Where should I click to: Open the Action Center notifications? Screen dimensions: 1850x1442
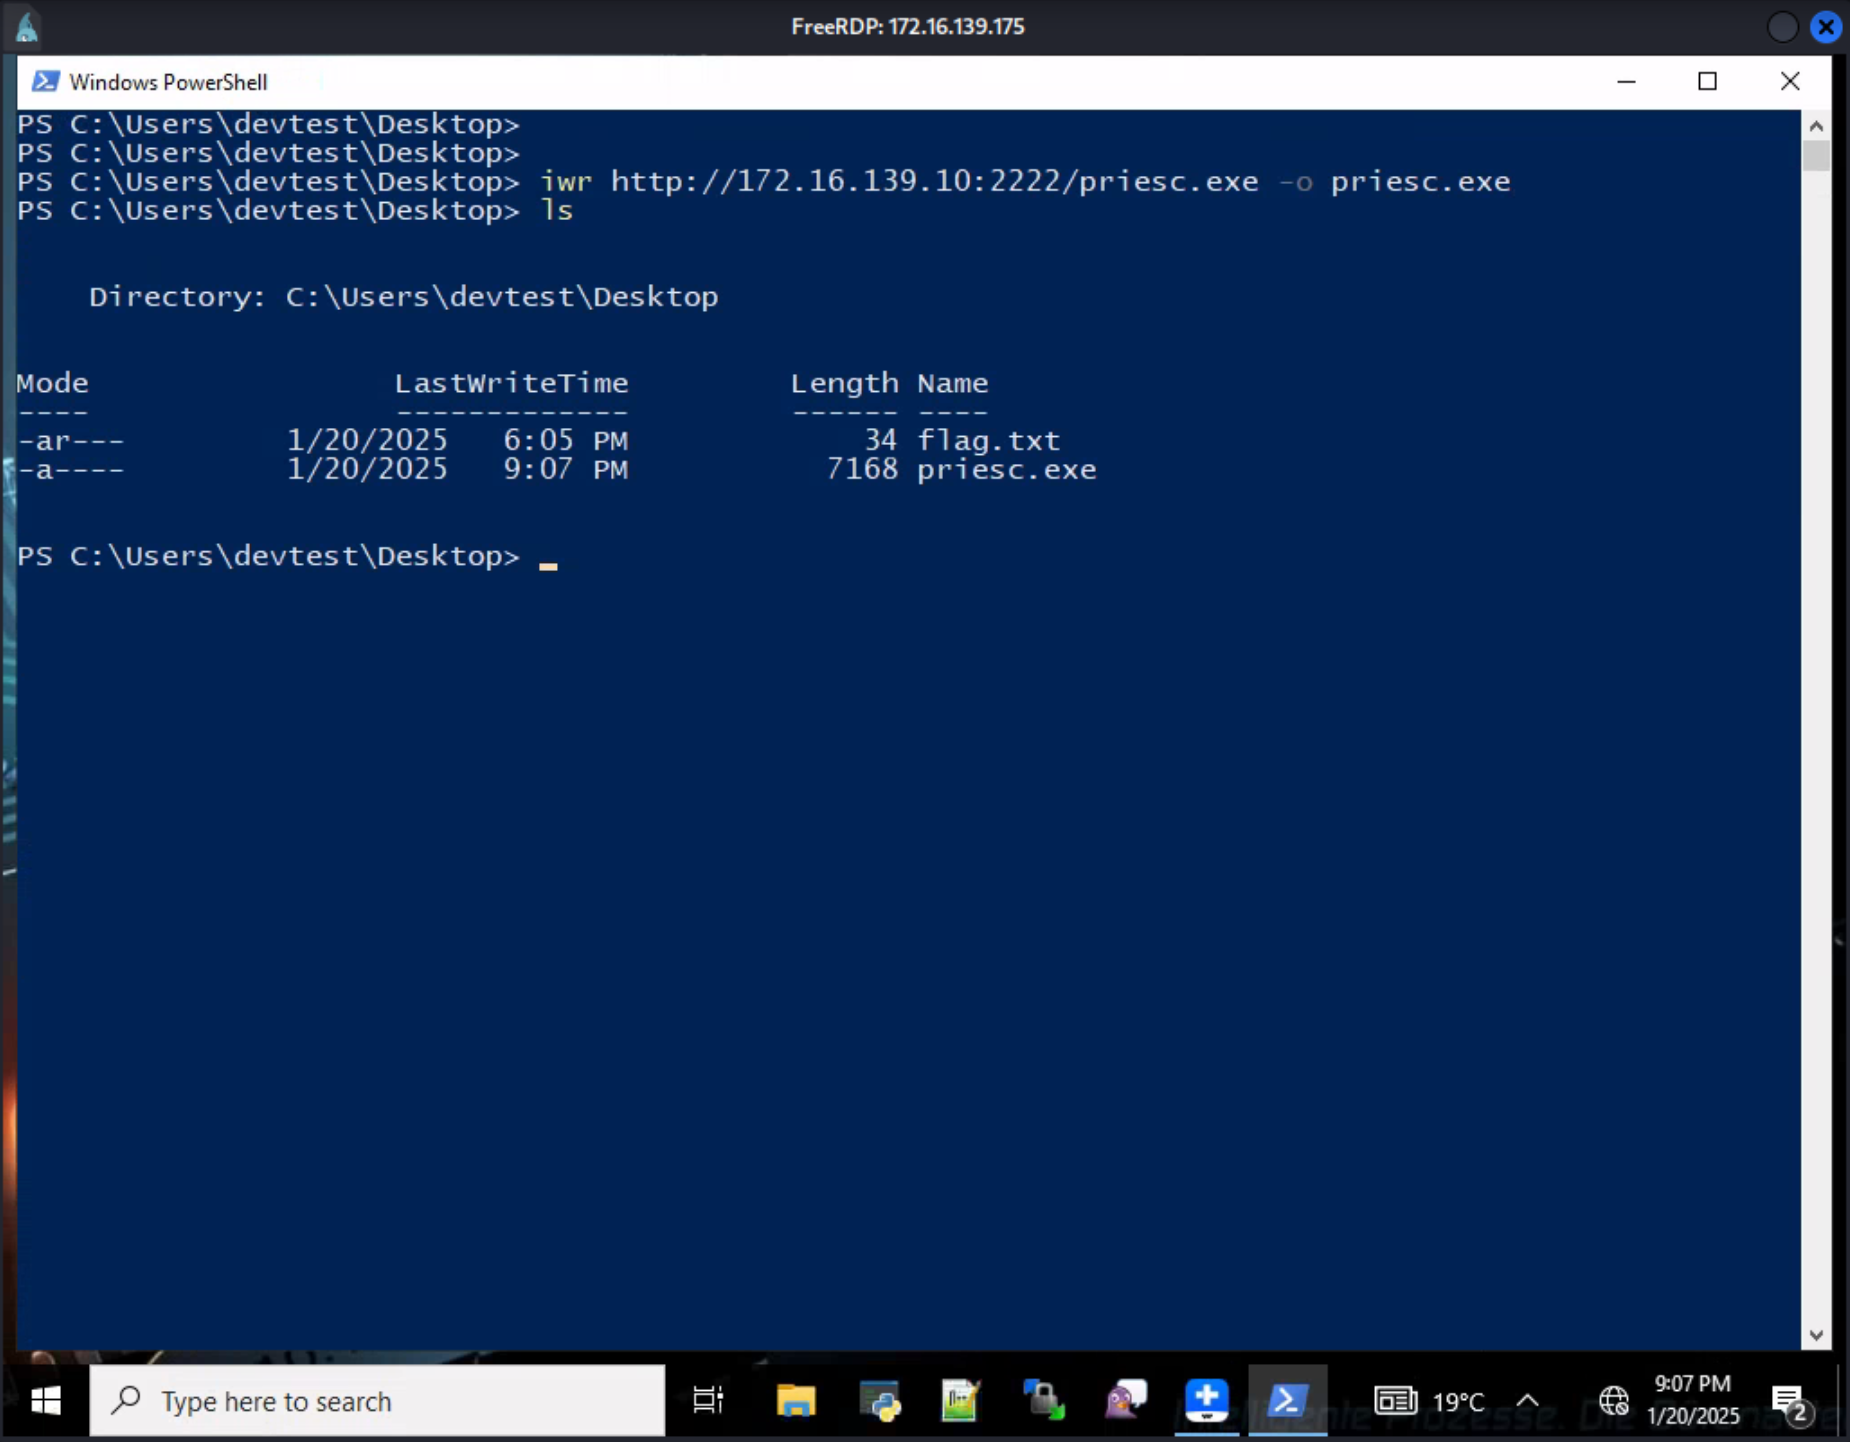point(1790,1402)
